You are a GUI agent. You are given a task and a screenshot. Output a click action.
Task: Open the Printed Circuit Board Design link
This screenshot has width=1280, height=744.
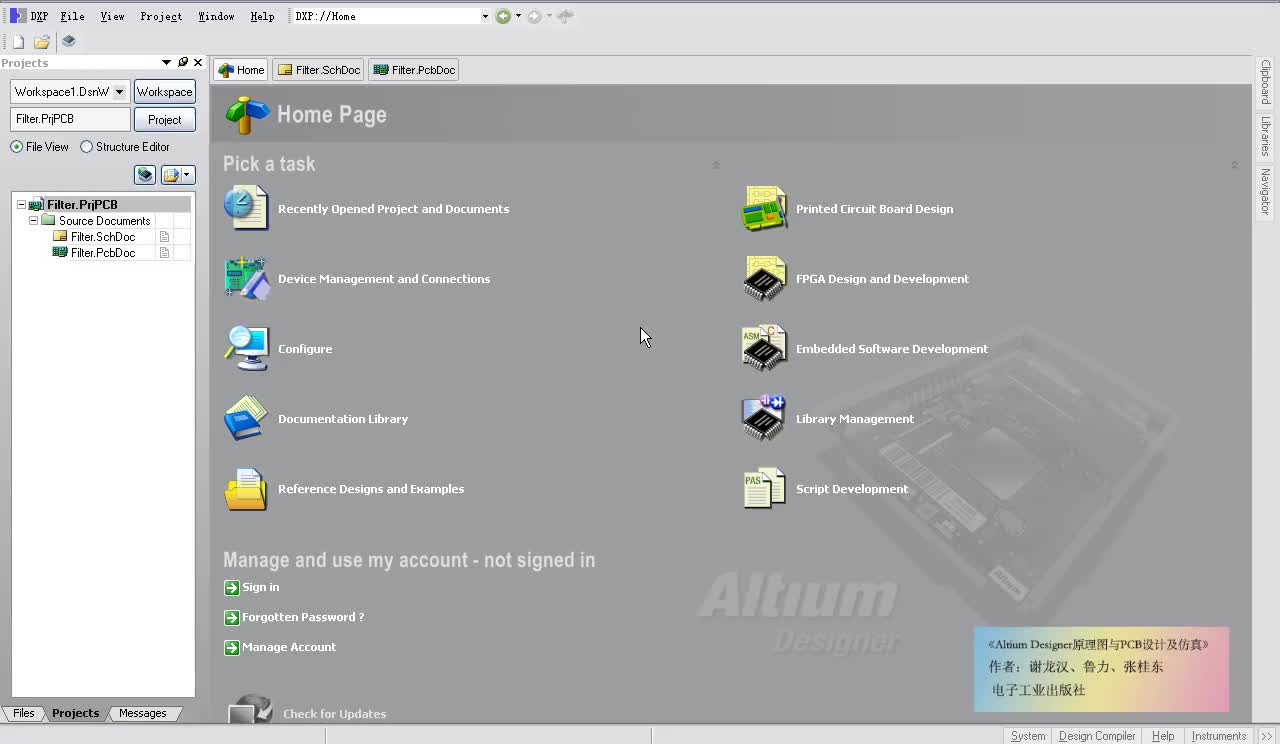874,209
